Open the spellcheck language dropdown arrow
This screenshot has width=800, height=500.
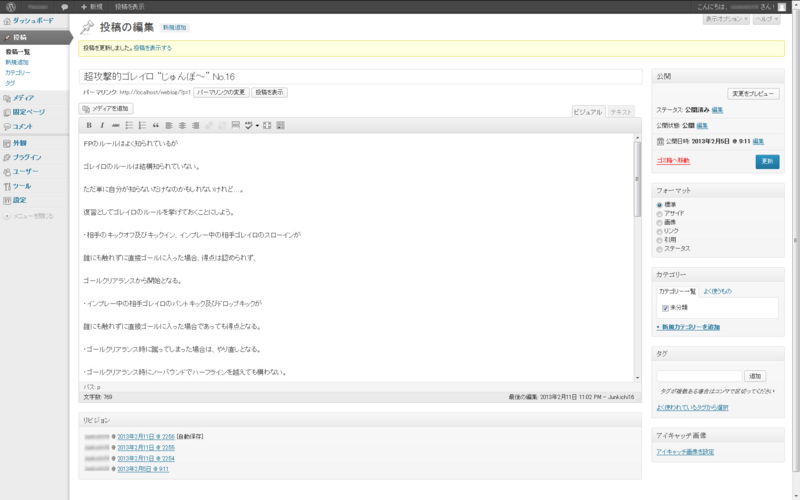pos(257,126)
